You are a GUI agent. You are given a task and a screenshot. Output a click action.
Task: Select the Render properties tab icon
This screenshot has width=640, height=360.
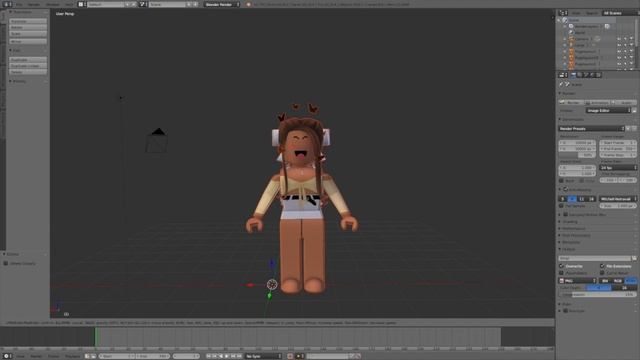573,75
